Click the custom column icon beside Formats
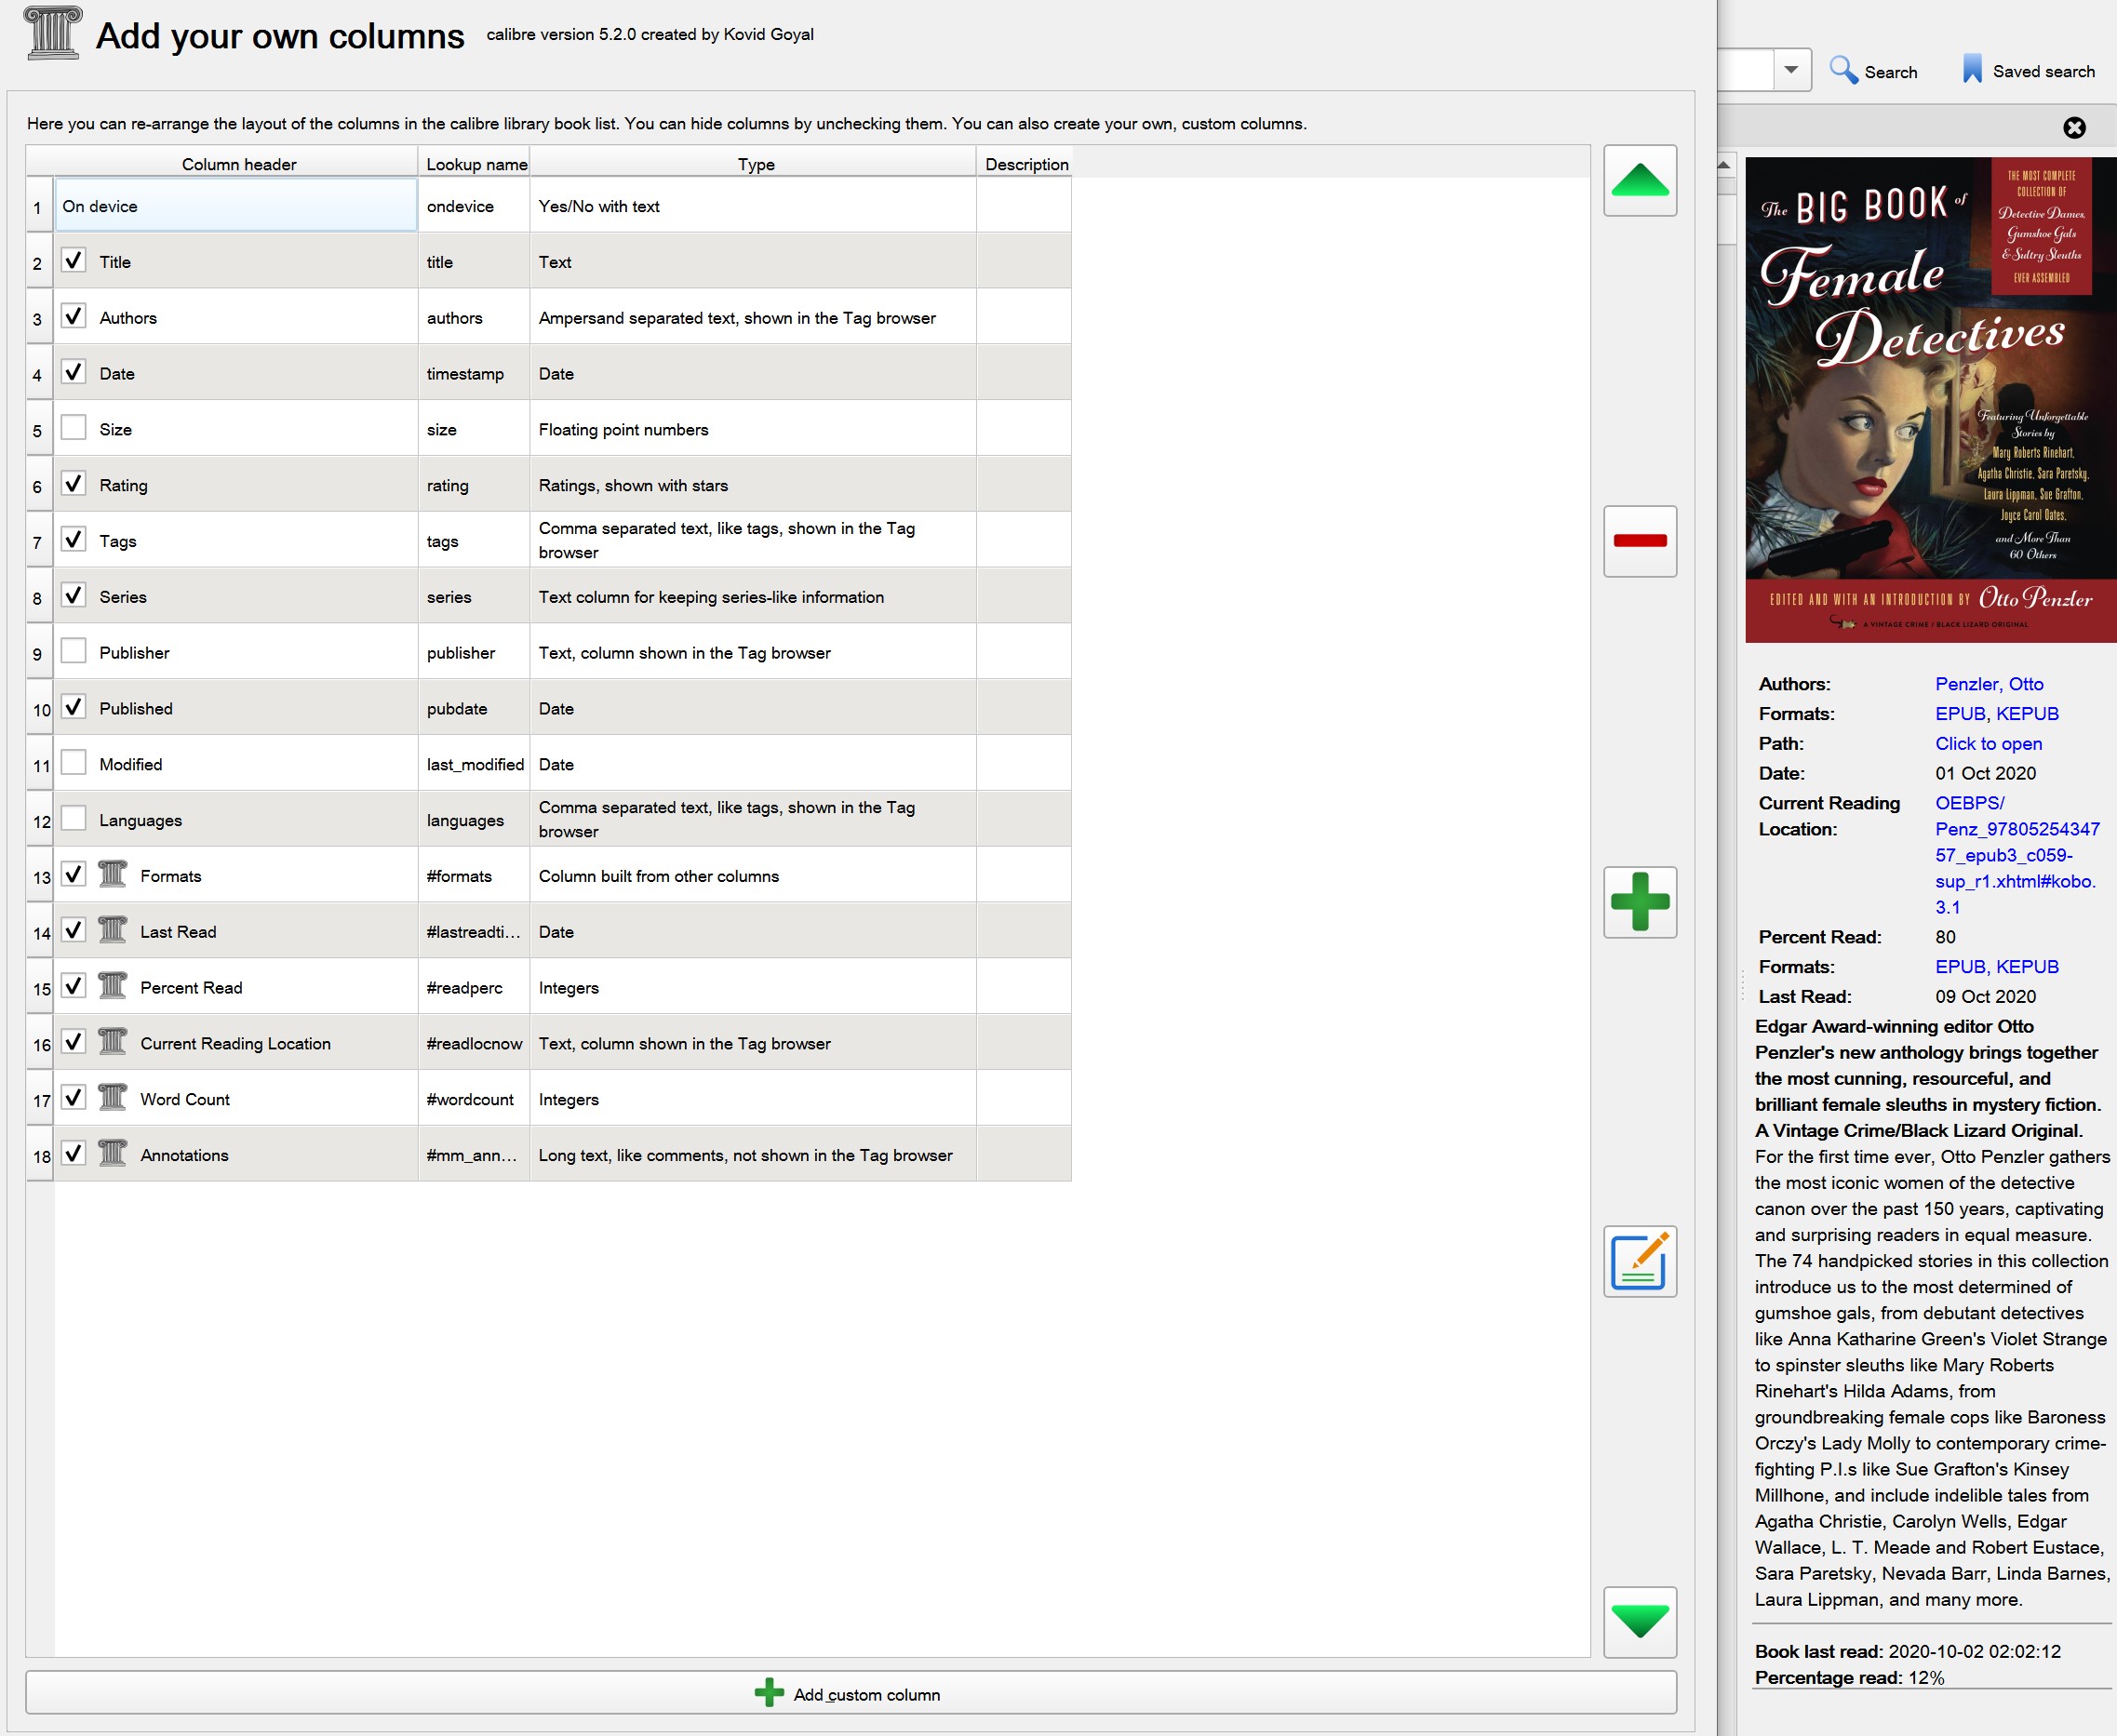 (112, 875)
